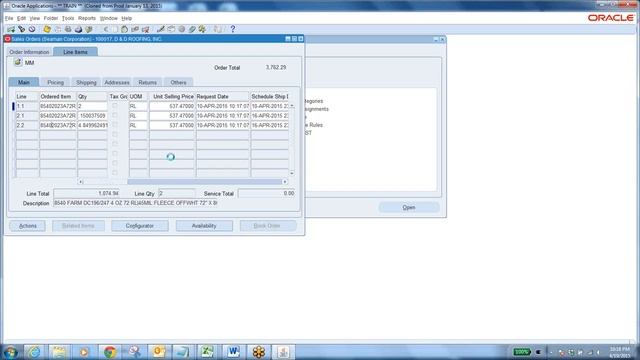Click the Request Date on line 2.2

click(222, 125)
